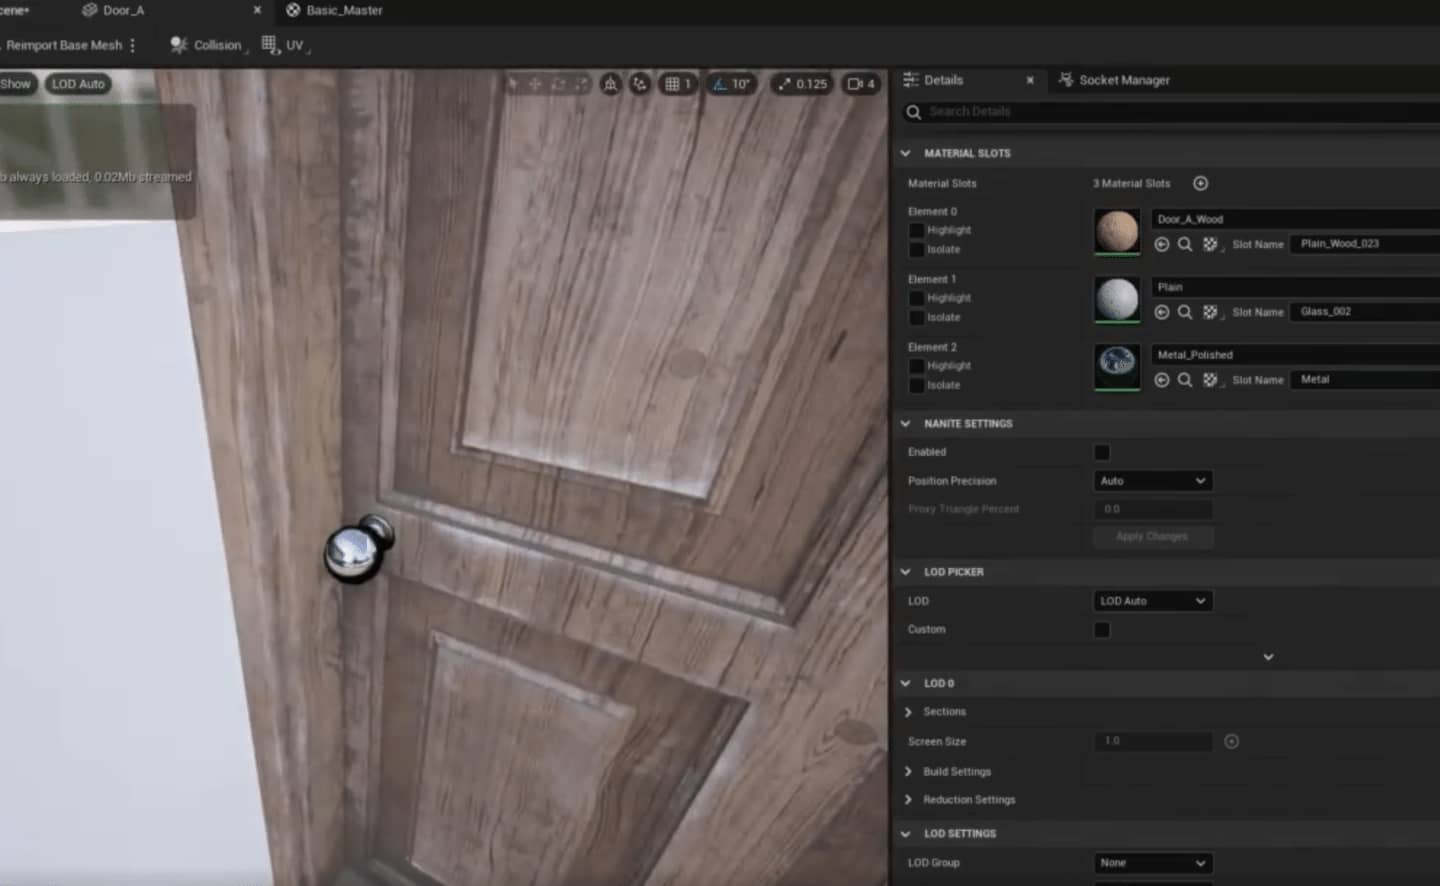Use selected asset for Element 1 material

1161,312
